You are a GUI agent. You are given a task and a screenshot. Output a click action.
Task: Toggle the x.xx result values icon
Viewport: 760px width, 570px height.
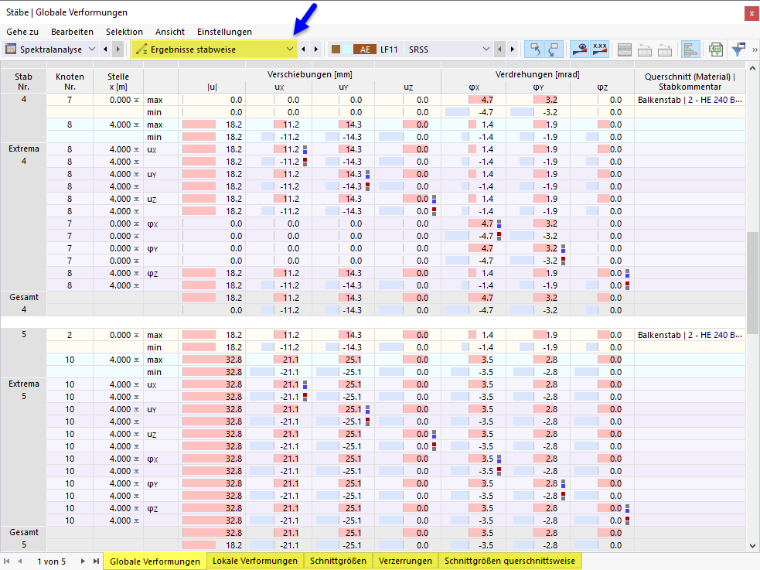click(x=600, y=49)
